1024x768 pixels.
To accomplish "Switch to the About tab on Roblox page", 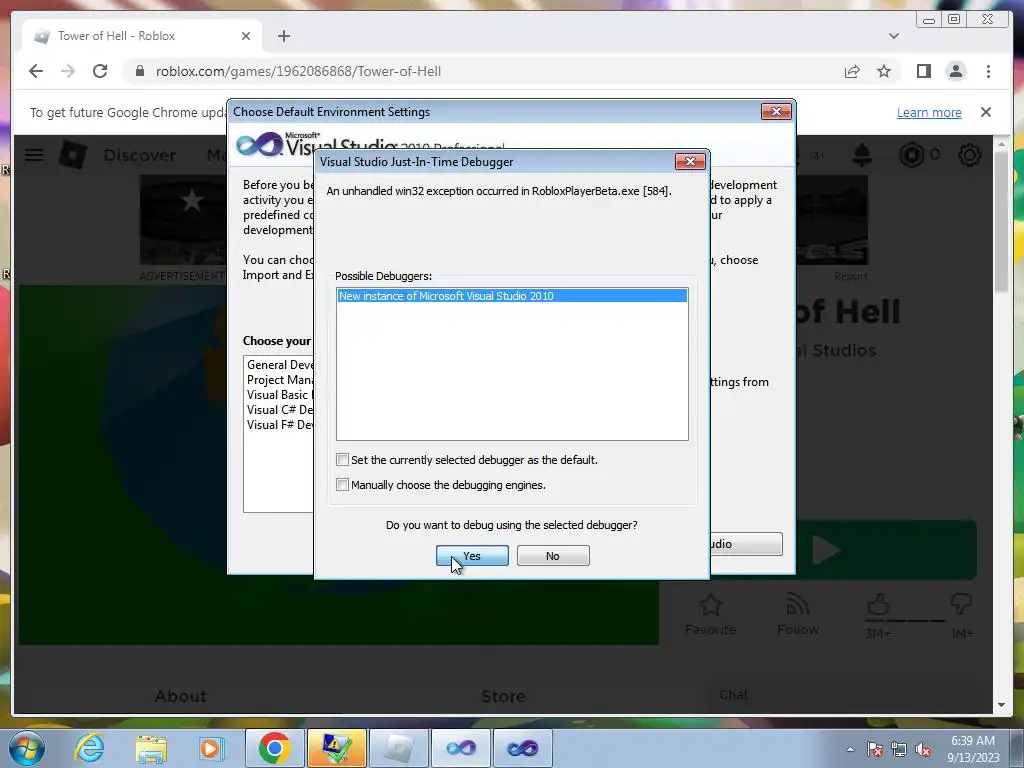I will [180, 696].
